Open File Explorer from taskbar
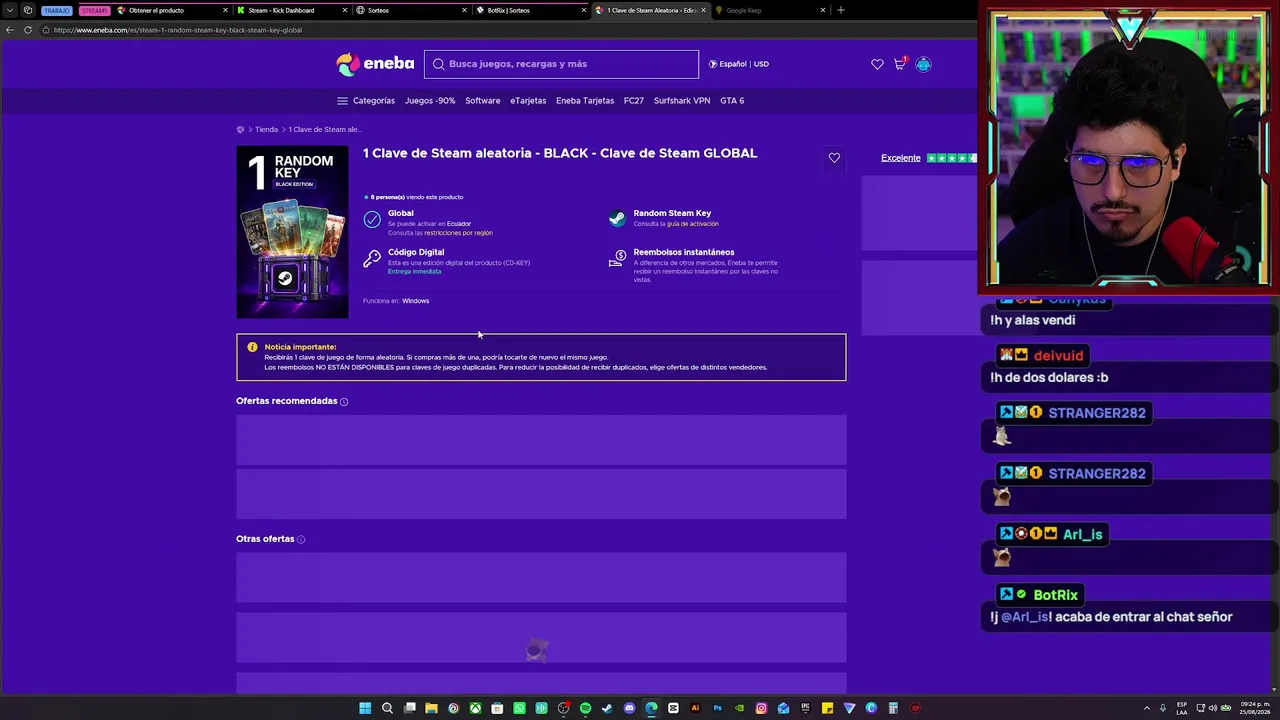Viewport: 1280px width, 720px height. tap(431, 708)
